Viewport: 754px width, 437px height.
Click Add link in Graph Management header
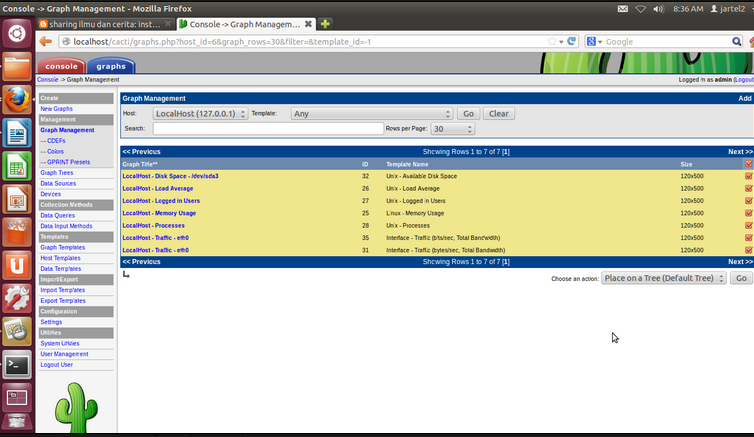pyautogui.click(x=745, y=99)
